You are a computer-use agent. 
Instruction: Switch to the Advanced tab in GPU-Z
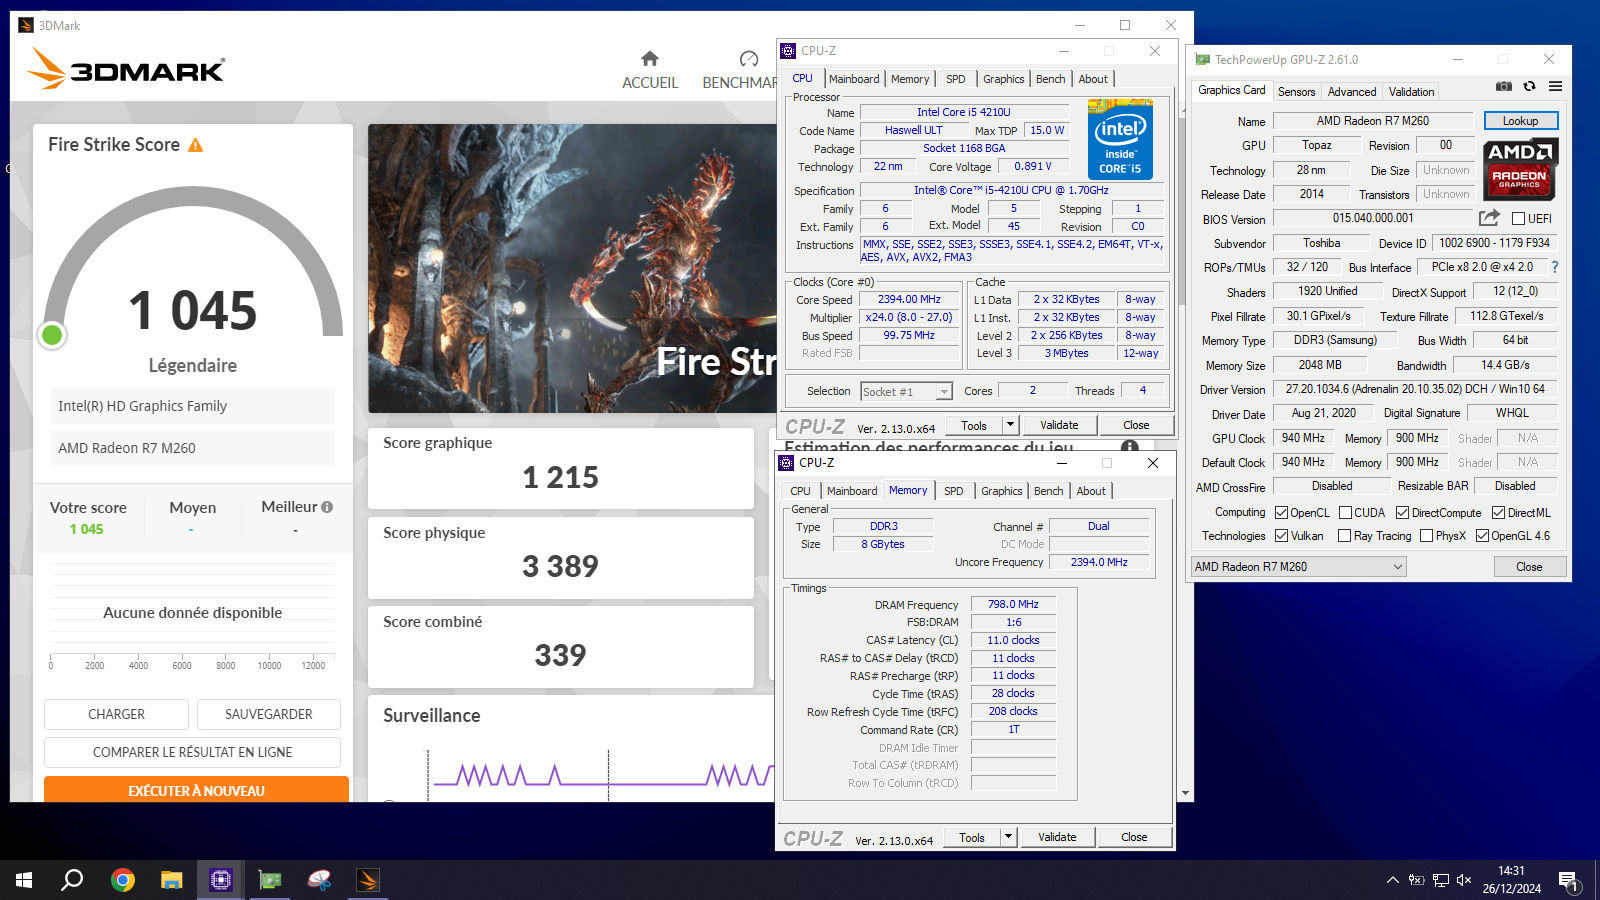point(1352,91)
